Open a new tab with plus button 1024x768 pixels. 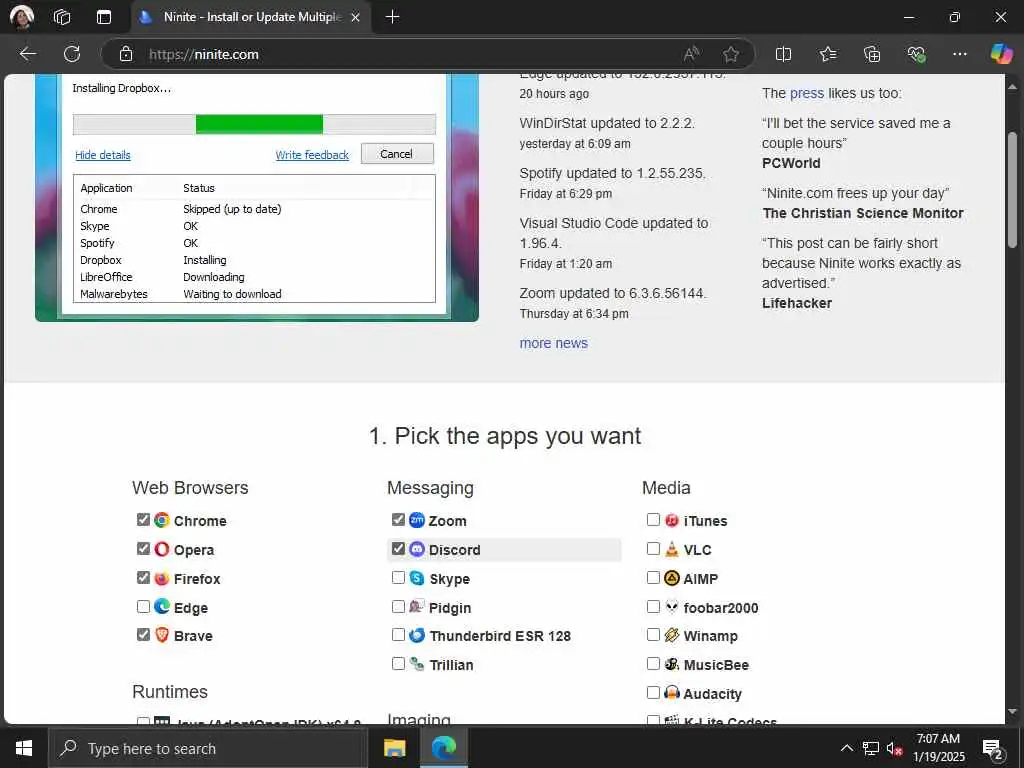point(392,17)
